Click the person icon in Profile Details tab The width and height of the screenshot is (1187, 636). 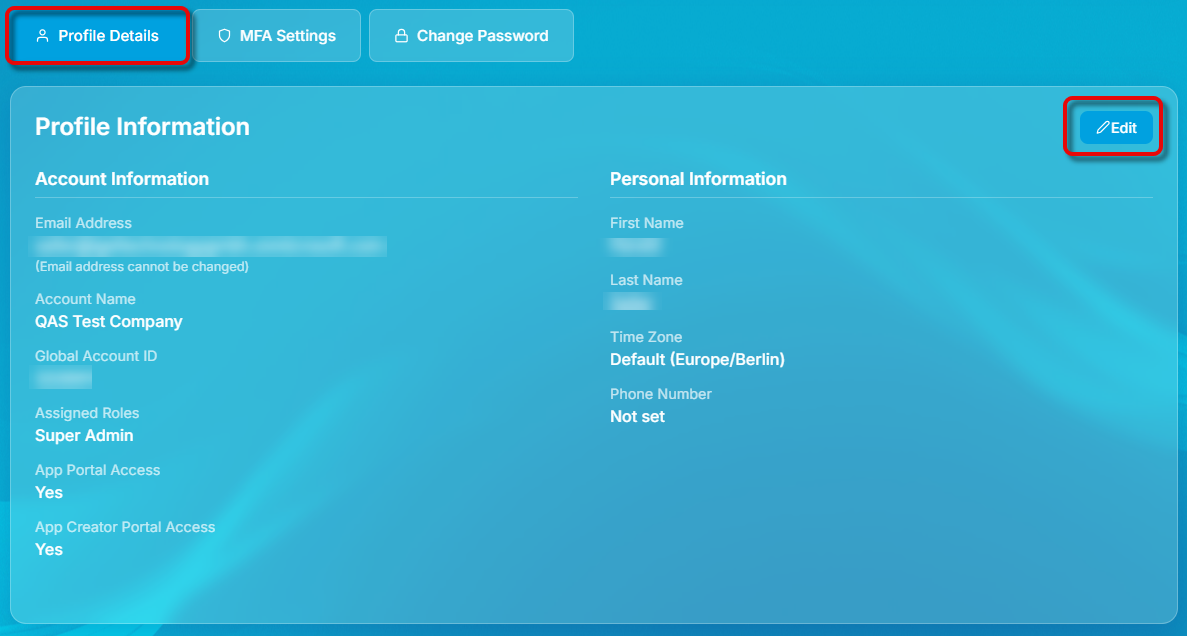[x=42, y=36]
